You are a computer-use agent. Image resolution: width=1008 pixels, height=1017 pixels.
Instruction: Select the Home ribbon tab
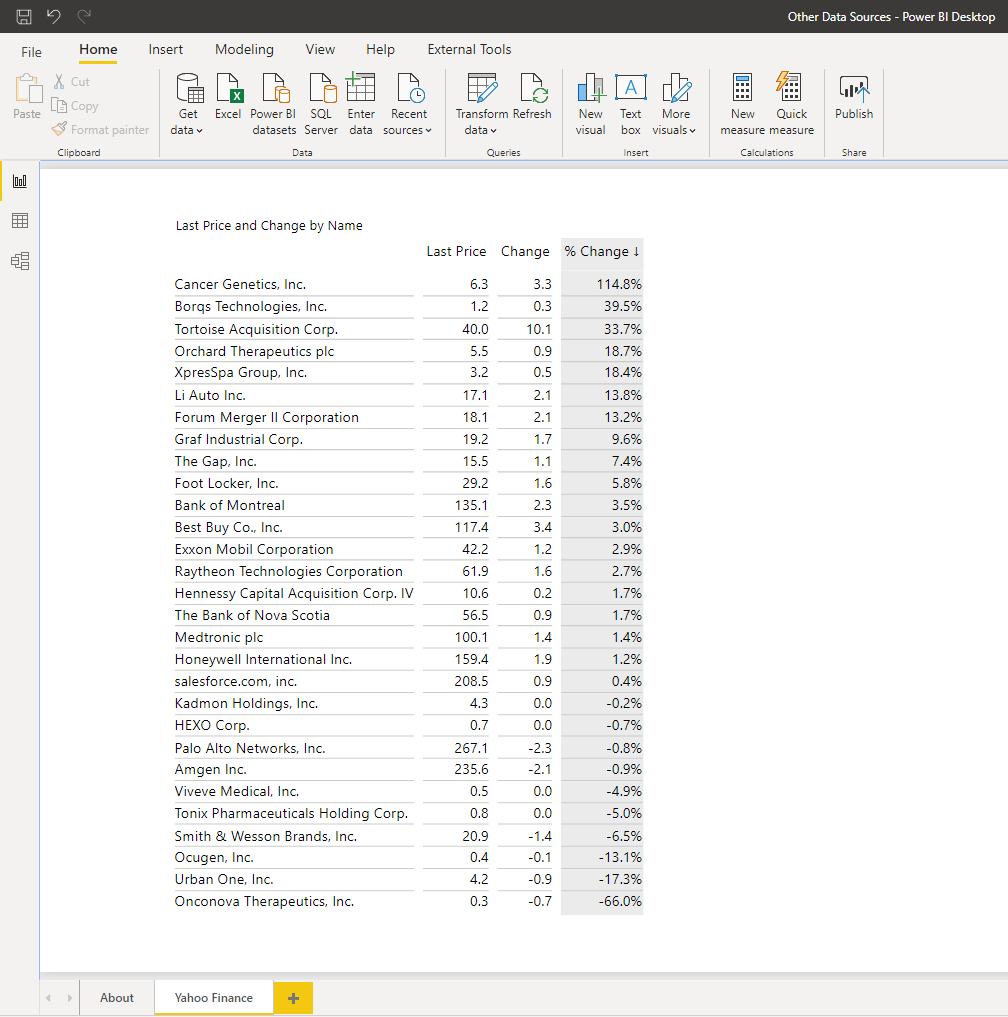[x=98, y=50]
